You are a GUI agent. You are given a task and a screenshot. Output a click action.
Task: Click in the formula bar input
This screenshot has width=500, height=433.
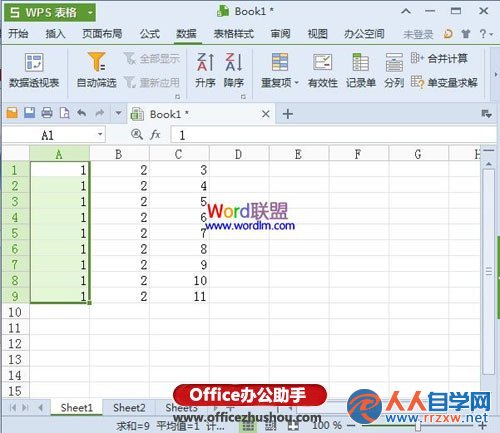(x=333, y=135)
